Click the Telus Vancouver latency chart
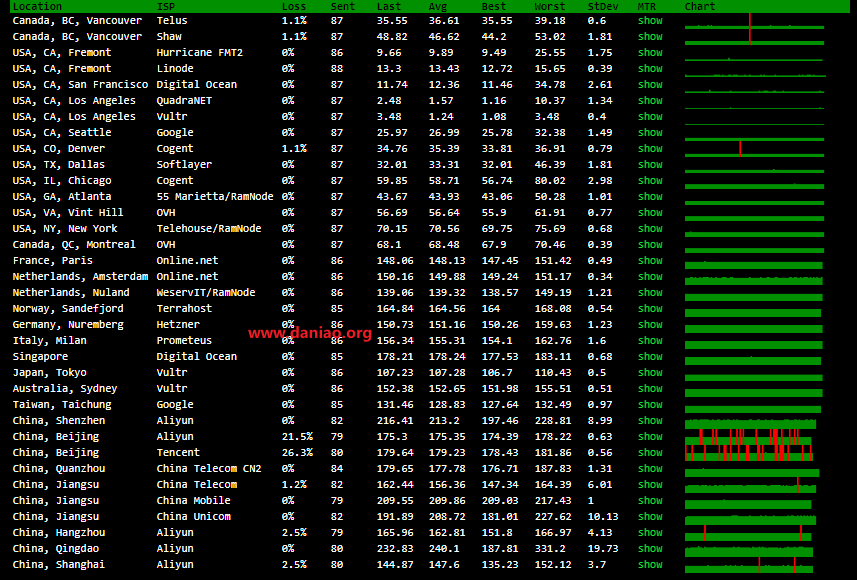Screen dimensions: 857x580 coord(754,21)
